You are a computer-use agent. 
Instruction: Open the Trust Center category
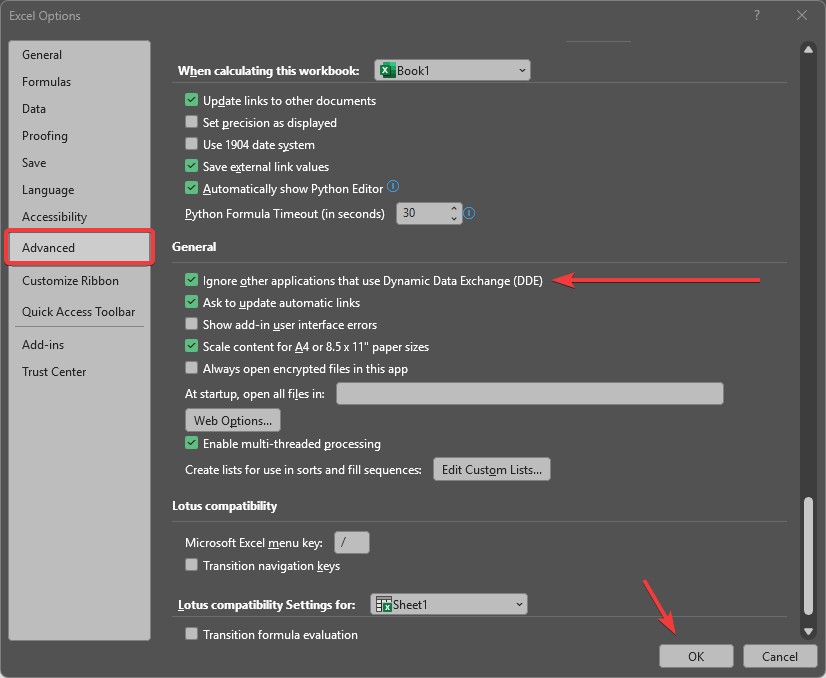click(x=54, y=371)
